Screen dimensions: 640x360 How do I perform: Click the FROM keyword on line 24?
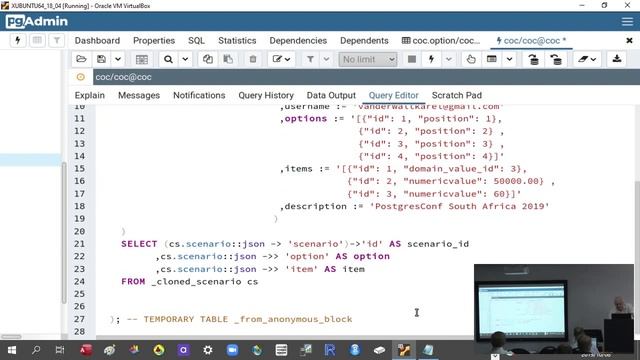pos(133,281)
